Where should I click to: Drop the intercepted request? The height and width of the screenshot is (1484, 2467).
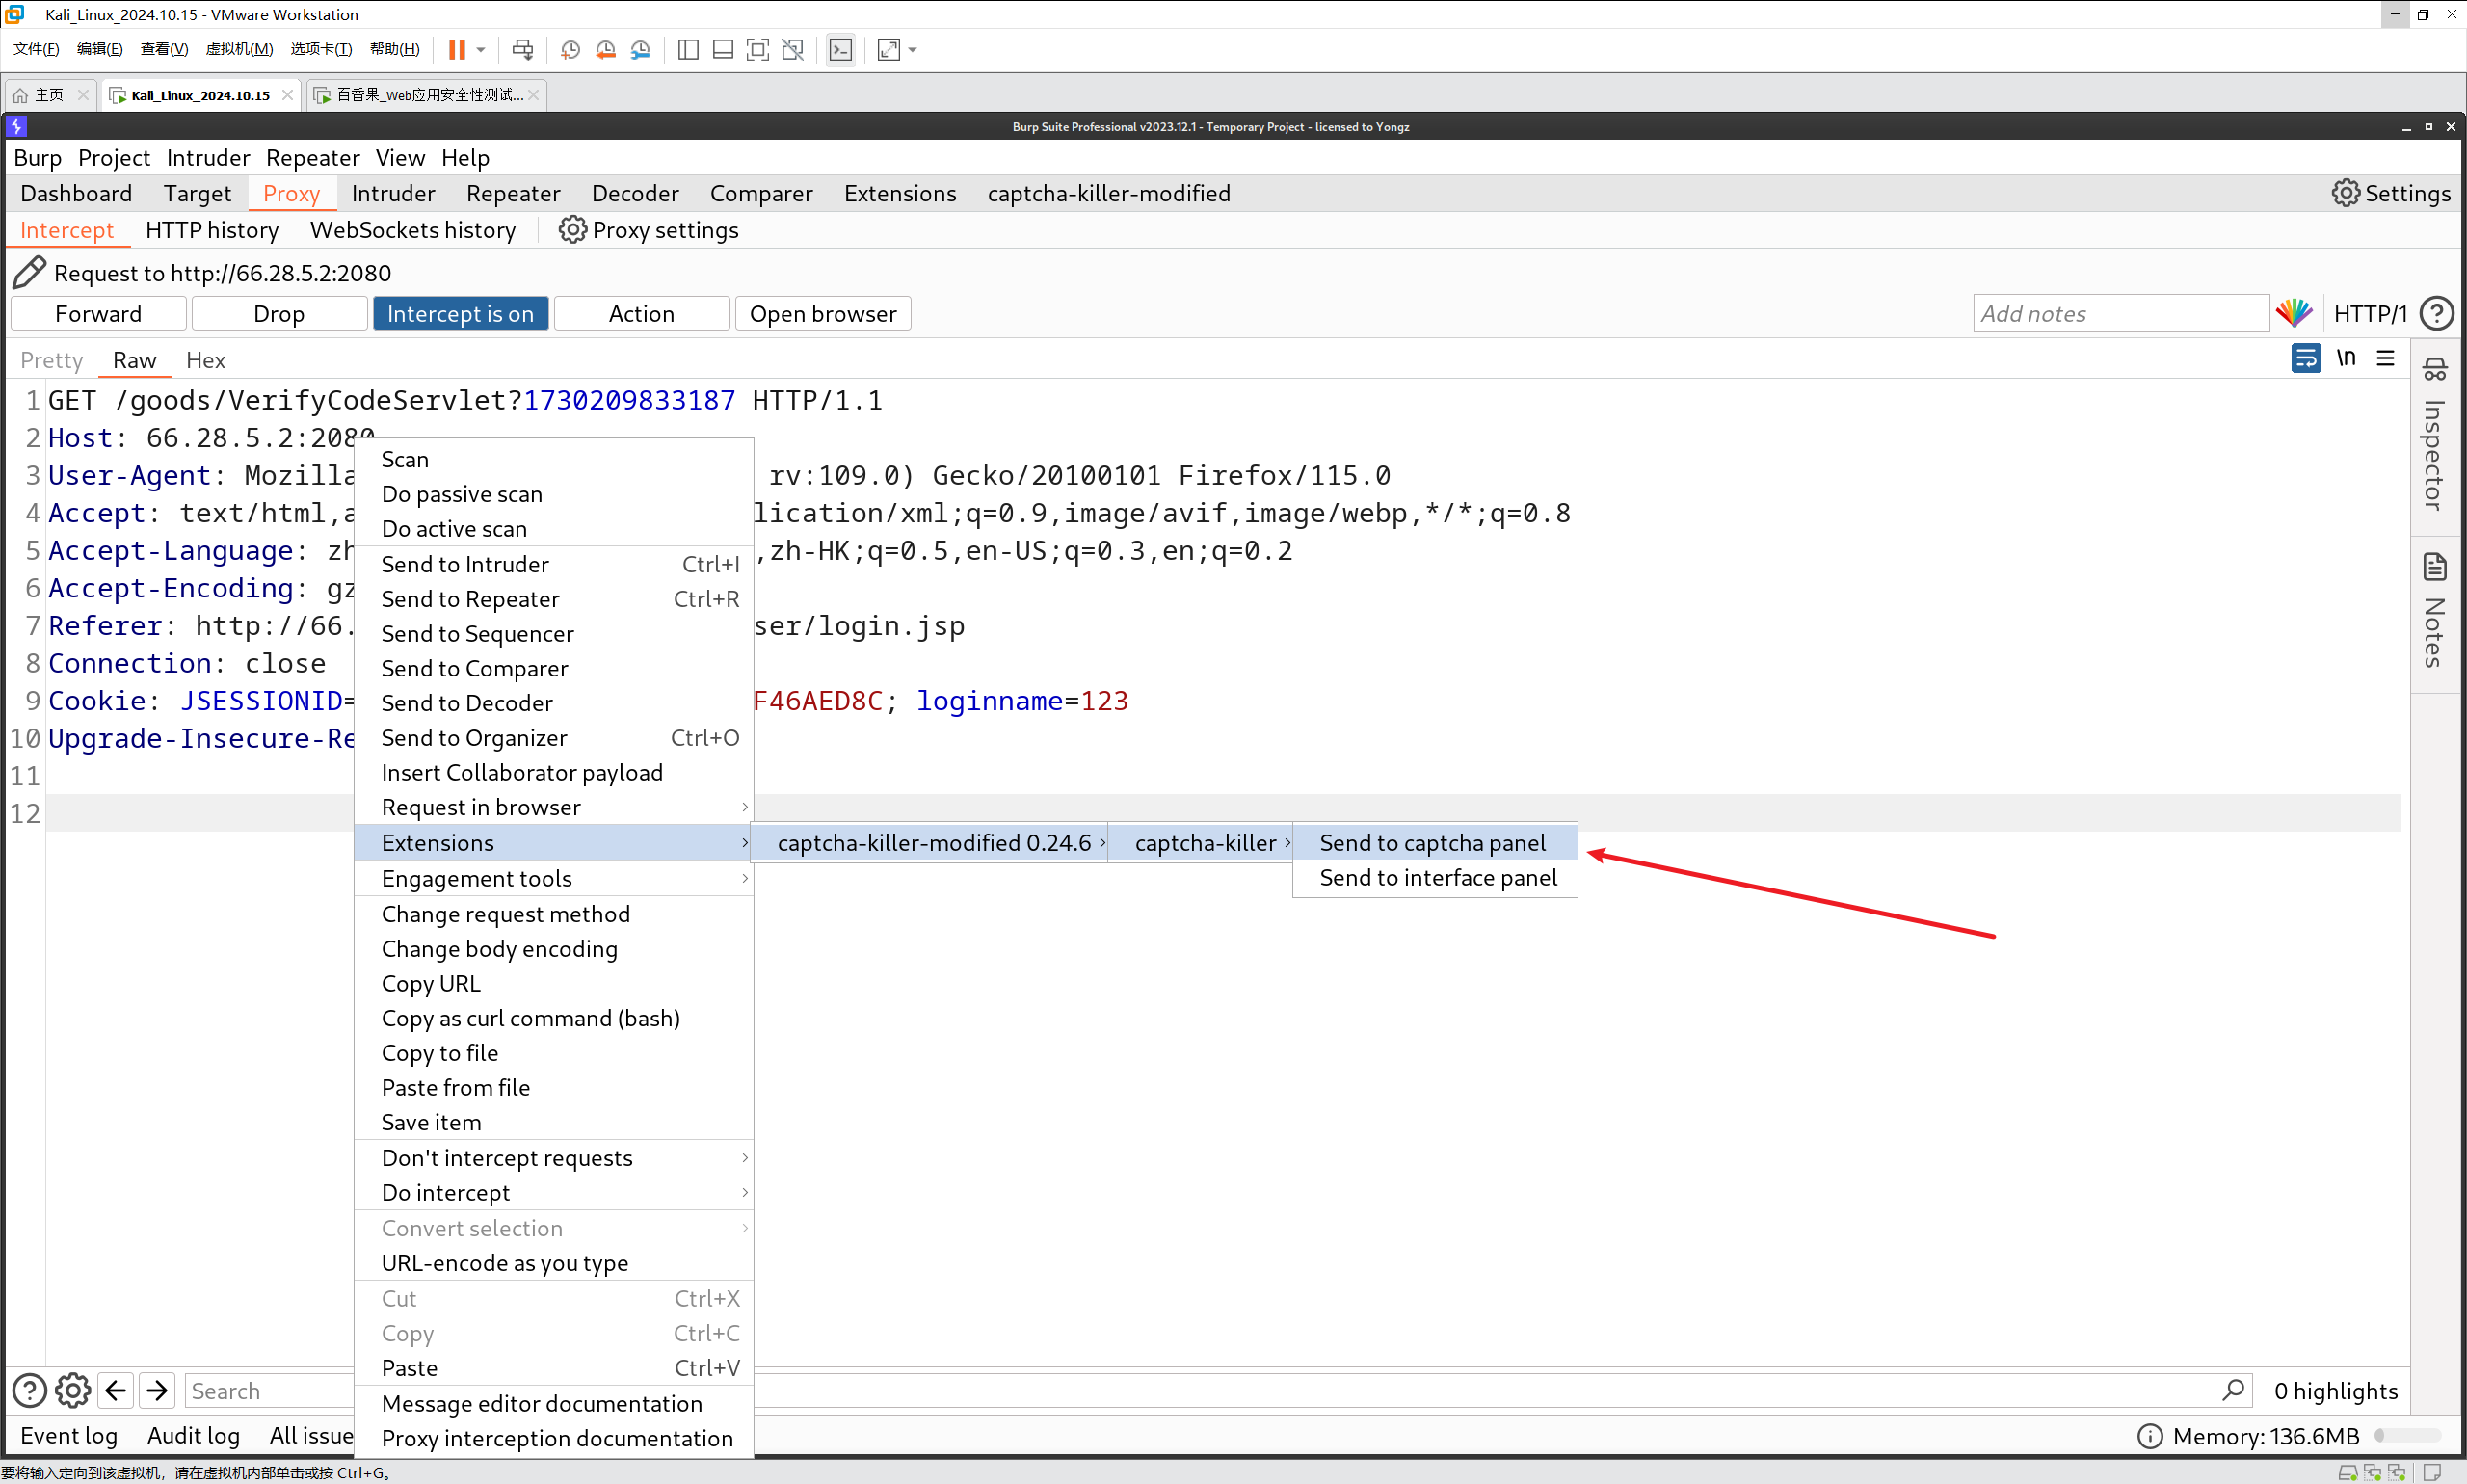click(279, 313)
